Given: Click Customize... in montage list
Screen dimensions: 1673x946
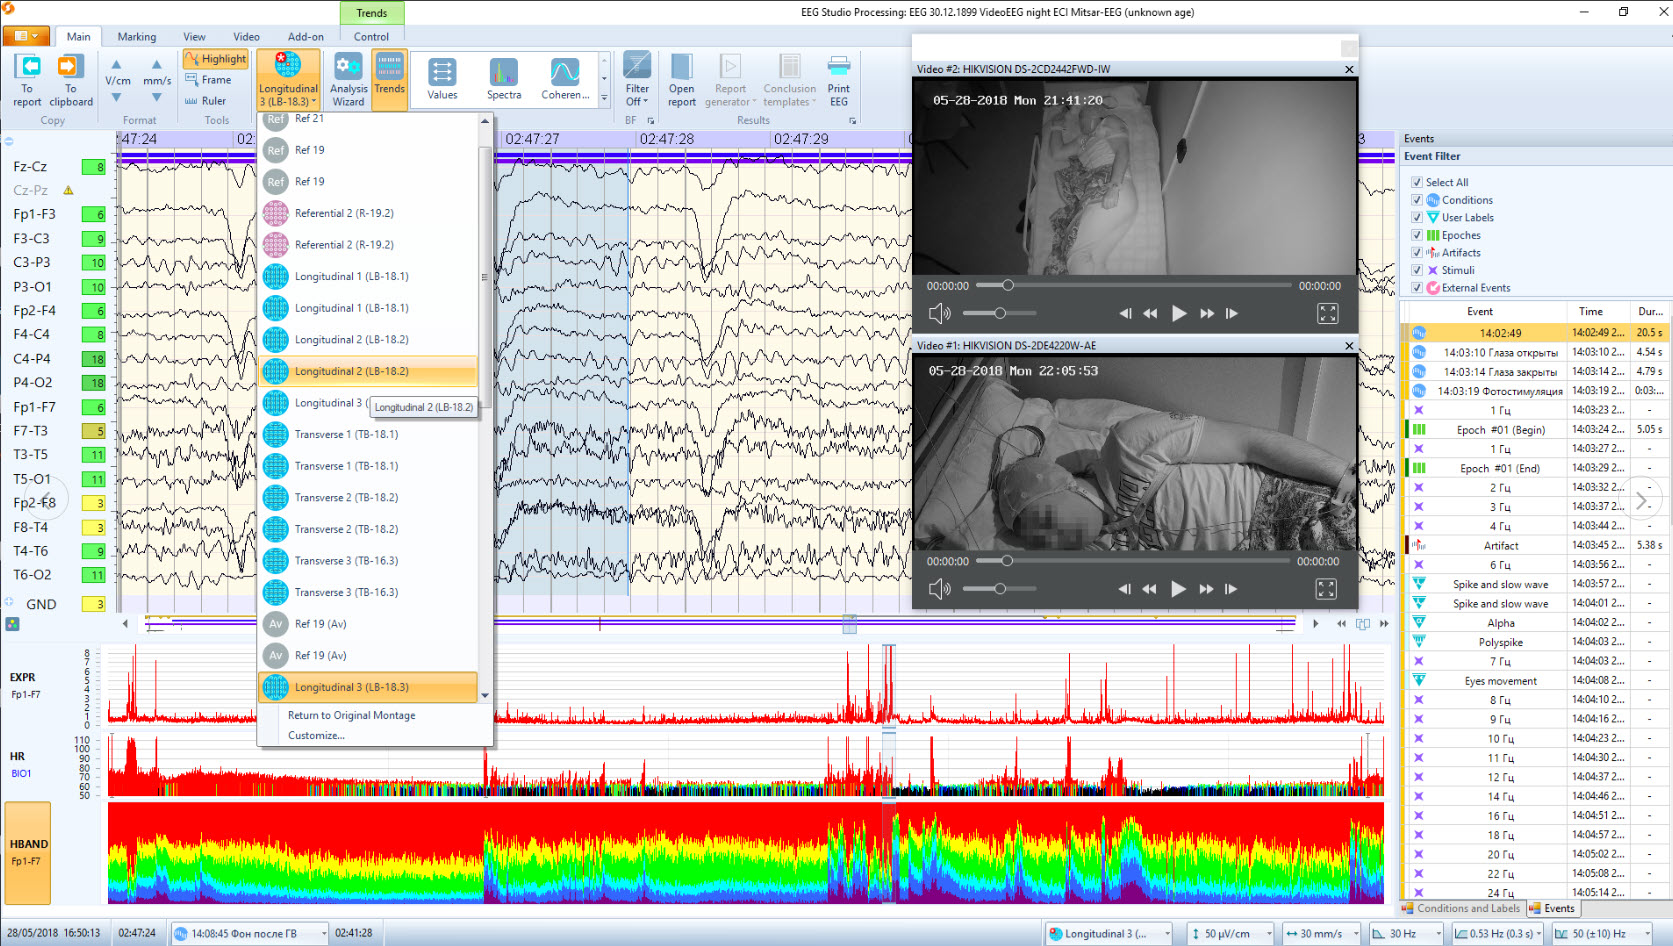Looking at the screenshot, I should 316,736.
